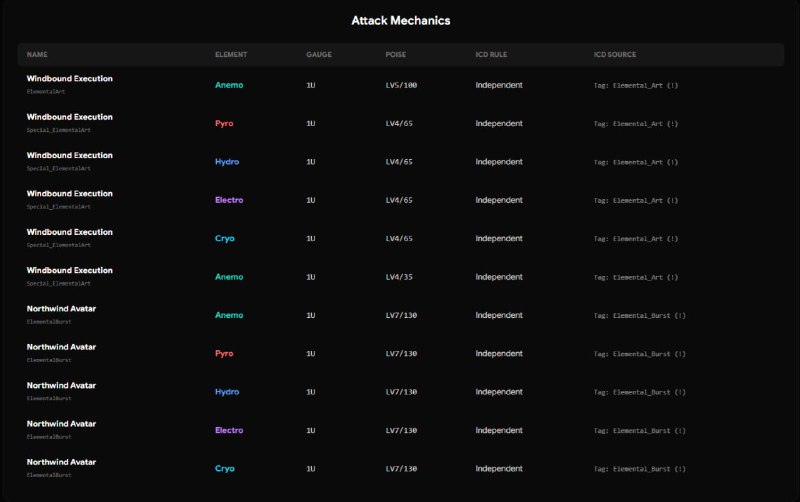Click Anemo label in Northwind Avatar row
800x502 pixels.
(x=229, y=315)
